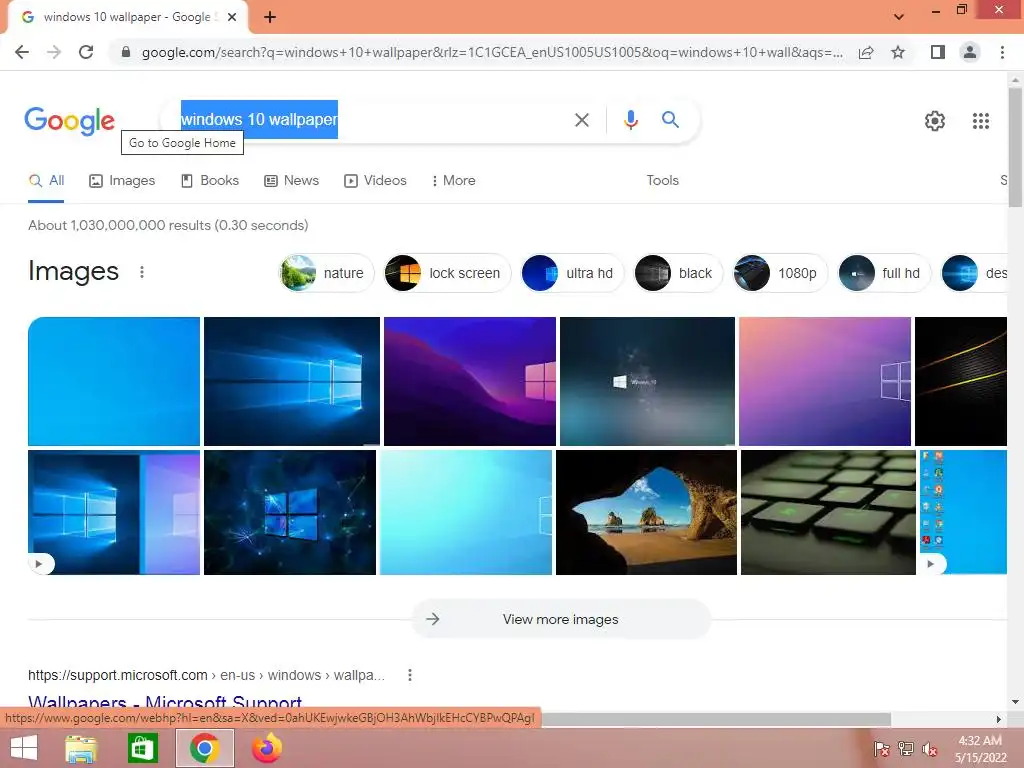Click play badge on desktop icons thumbnail
The width and height of the screenshot is (1024, 768).
932,564
